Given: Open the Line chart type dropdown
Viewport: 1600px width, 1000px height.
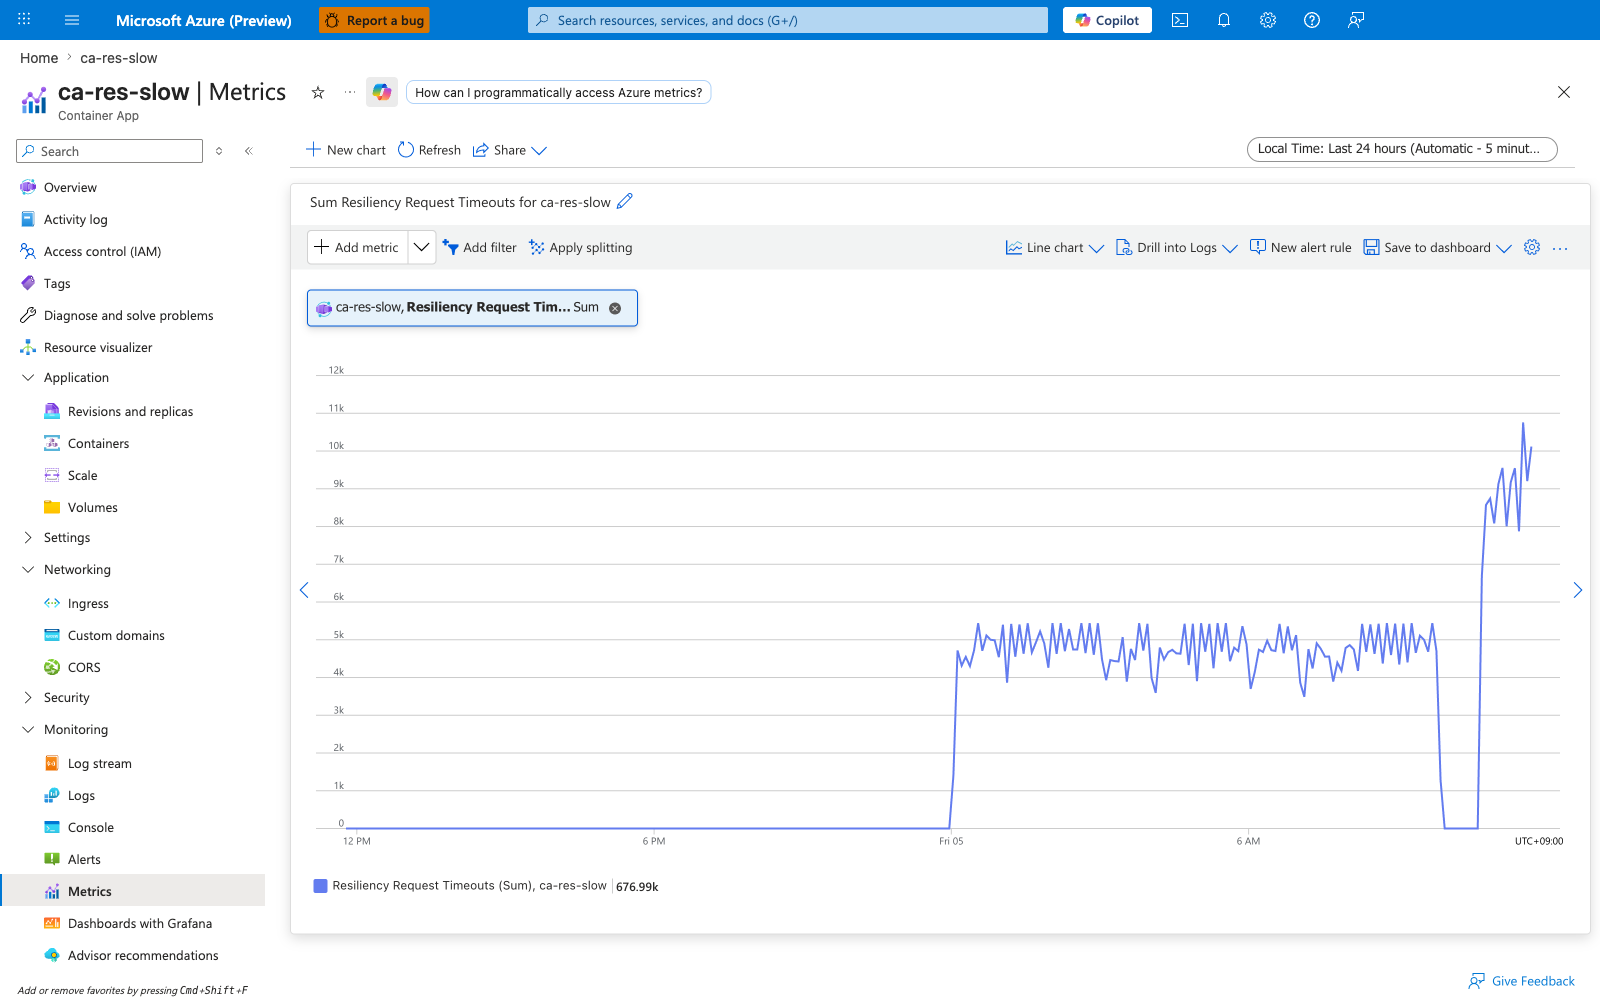Looking at the screenshot, I should pyautogui.click(x=1055, y=247).
